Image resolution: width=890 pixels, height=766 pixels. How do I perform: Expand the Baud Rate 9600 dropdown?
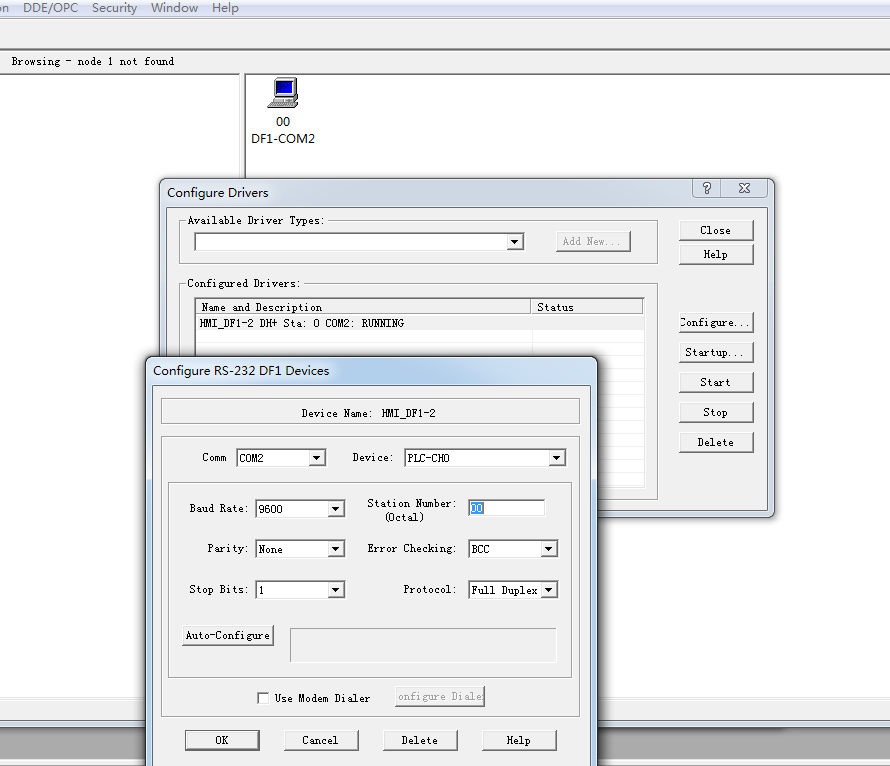click(336, 509)
